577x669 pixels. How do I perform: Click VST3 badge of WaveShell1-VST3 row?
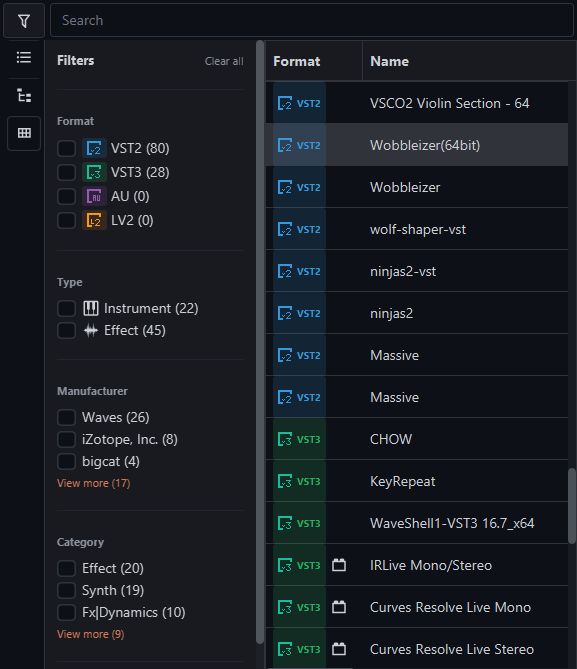(299, 523)
